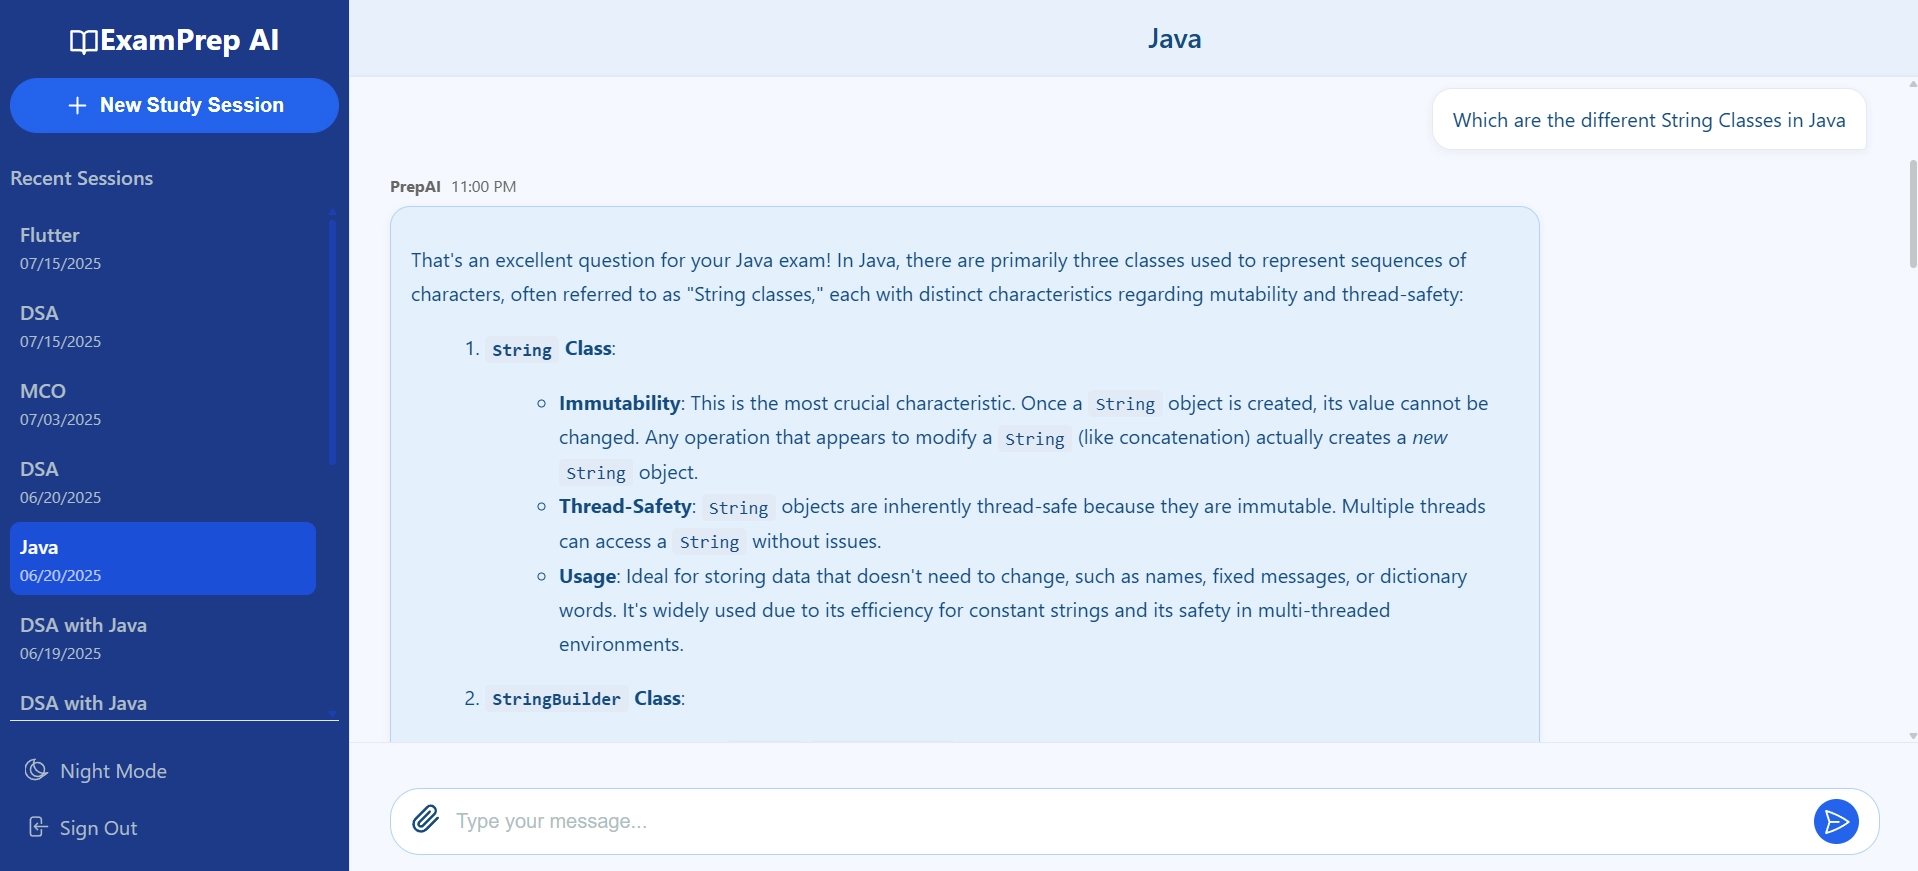Image resolution: width=1918 pixels, height=871 pixels.
Task: Sign Out of the account
Action: pos(98,828)
